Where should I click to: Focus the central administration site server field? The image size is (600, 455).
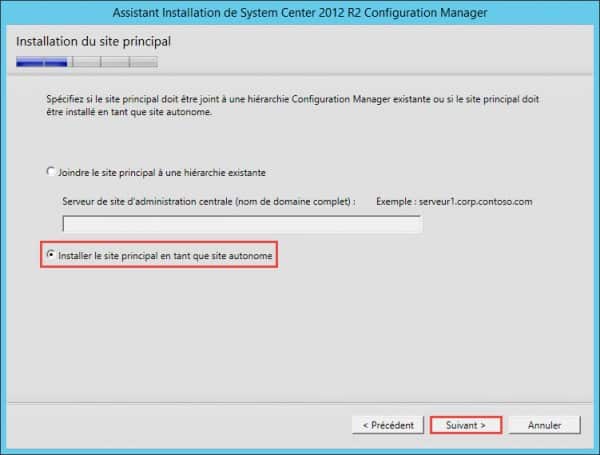tap(243, 224)
